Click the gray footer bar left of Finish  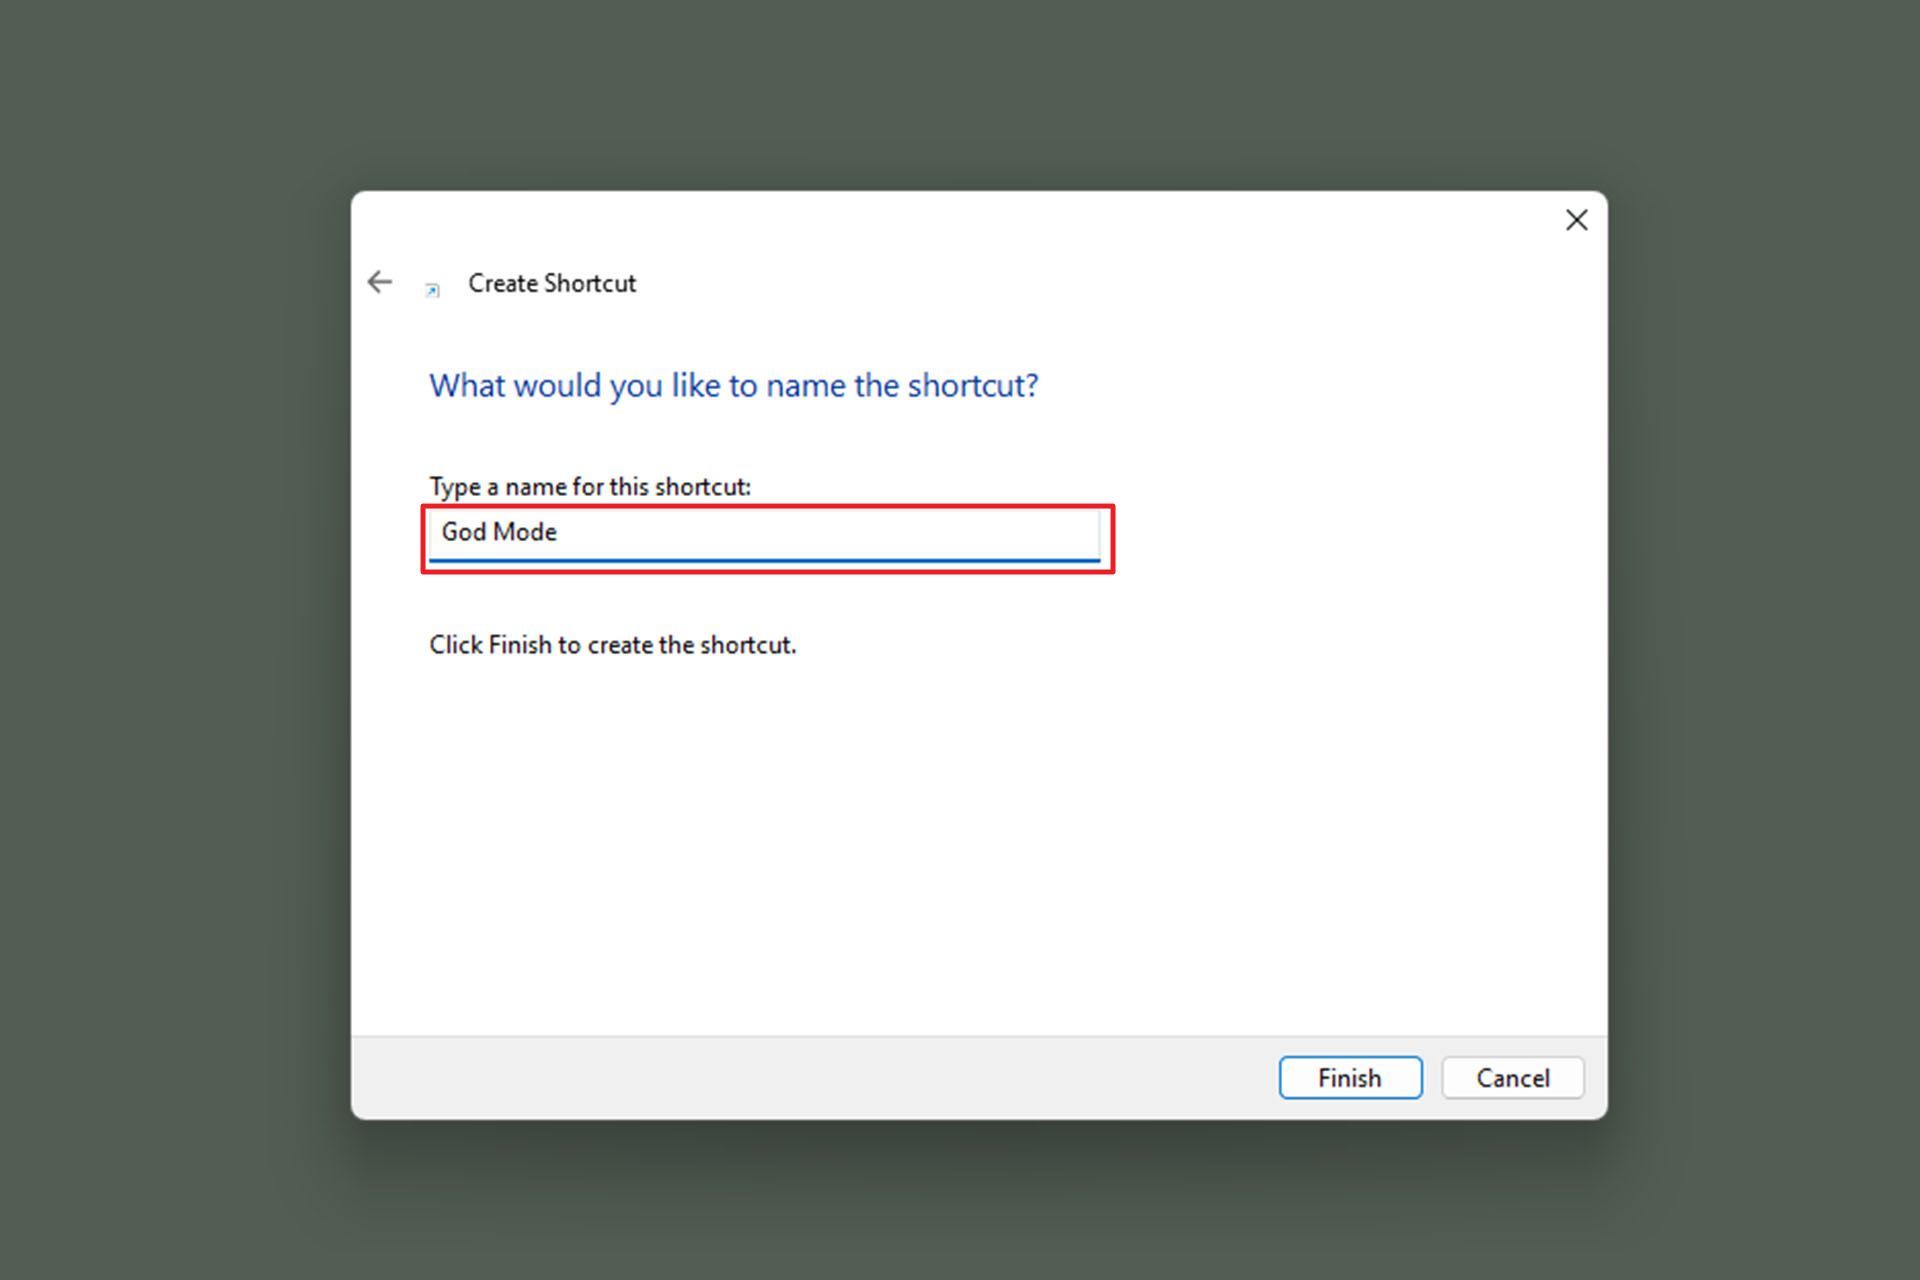800,1077
